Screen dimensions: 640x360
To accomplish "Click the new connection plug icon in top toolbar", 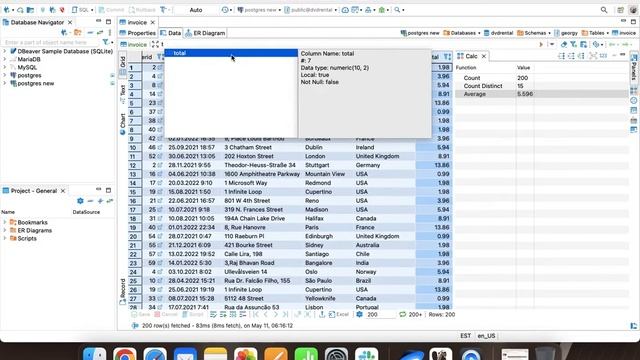I will click(x=7, y=10).
